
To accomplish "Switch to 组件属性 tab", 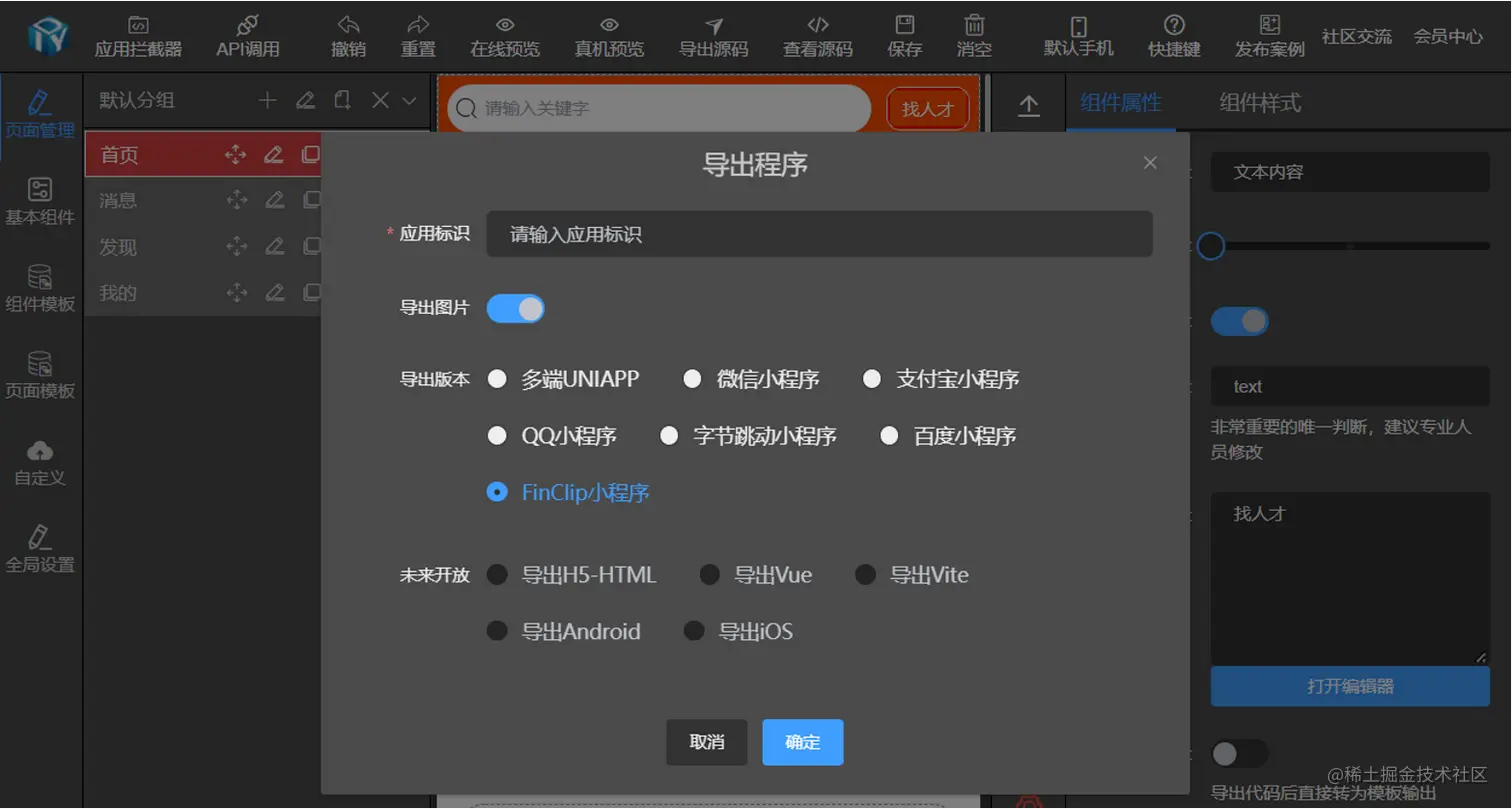I will click(x=1121, y=102).
